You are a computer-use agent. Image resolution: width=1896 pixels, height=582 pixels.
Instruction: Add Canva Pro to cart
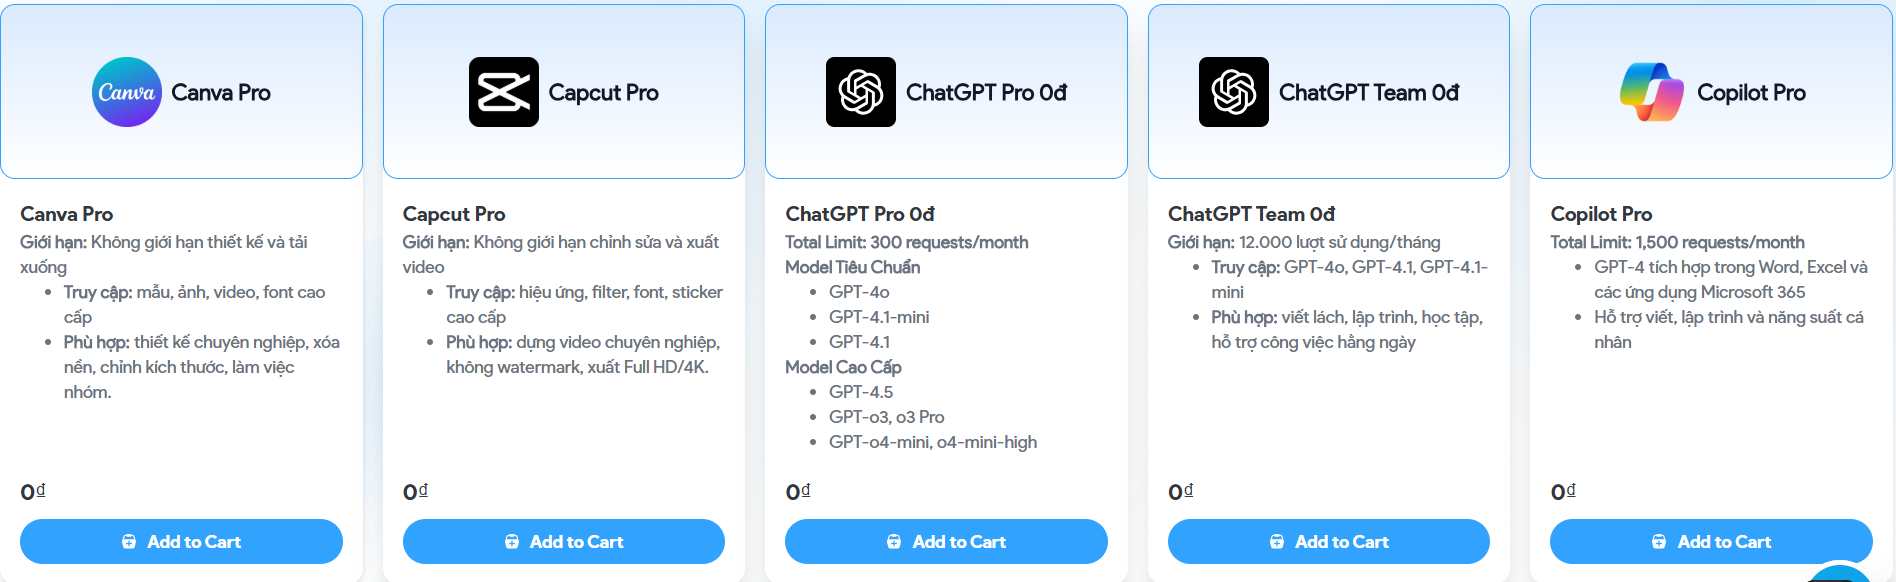click(181, 541)
